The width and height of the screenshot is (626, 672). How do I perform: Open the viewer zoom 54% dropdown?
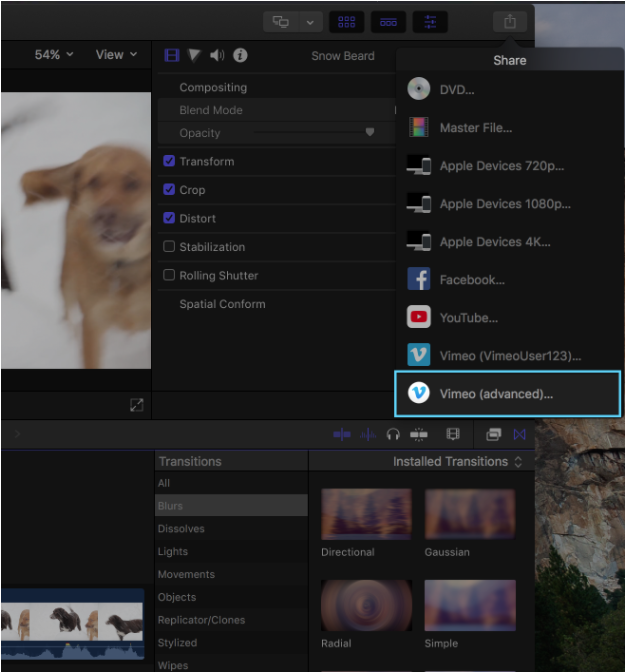pyautogui.click(x=54, y=55)
